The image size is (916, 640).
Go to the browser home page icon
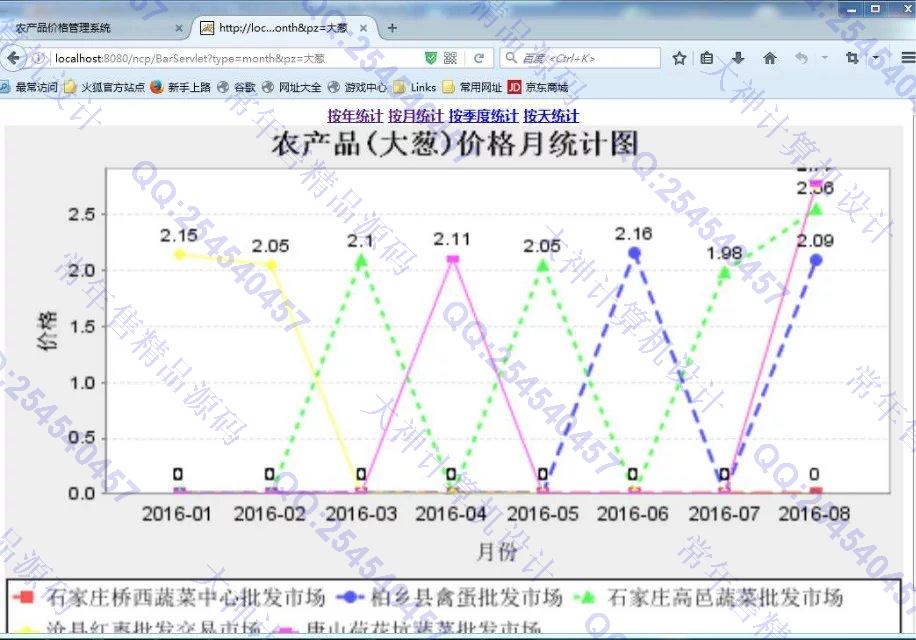770,58
